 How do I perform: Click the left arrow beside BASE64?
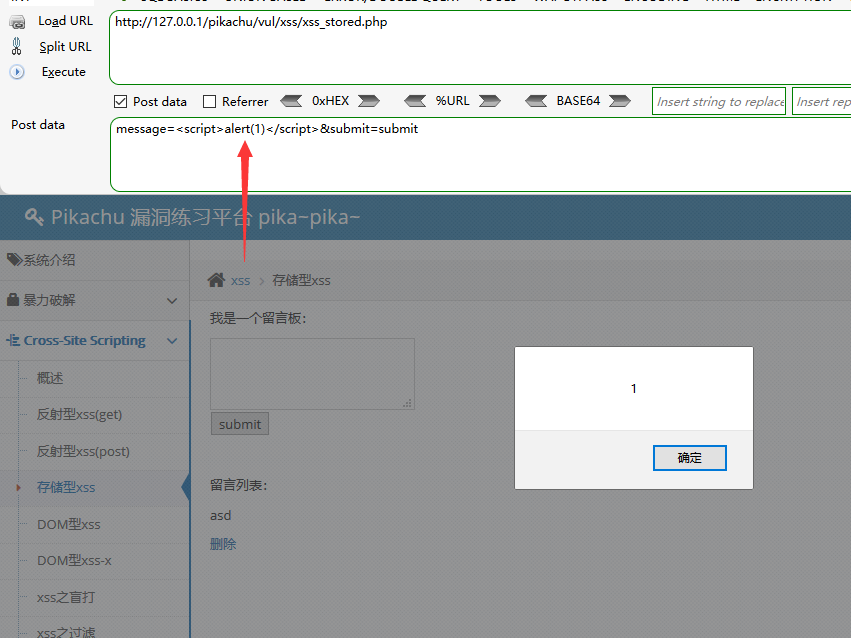[536, 101]
